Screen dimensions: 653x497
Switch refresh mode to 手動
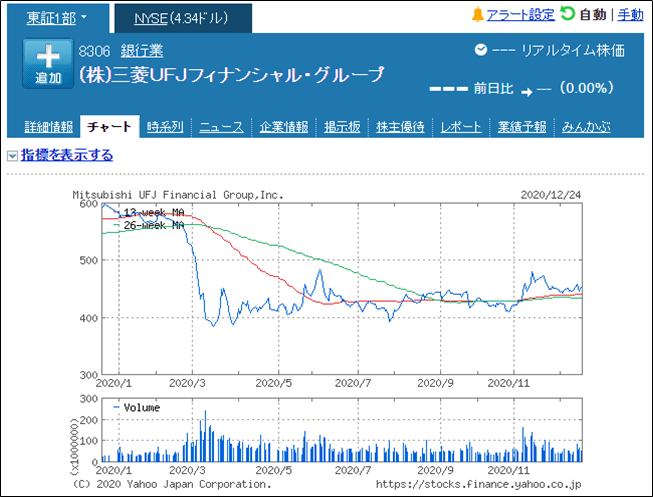click(x=631, y=15)
